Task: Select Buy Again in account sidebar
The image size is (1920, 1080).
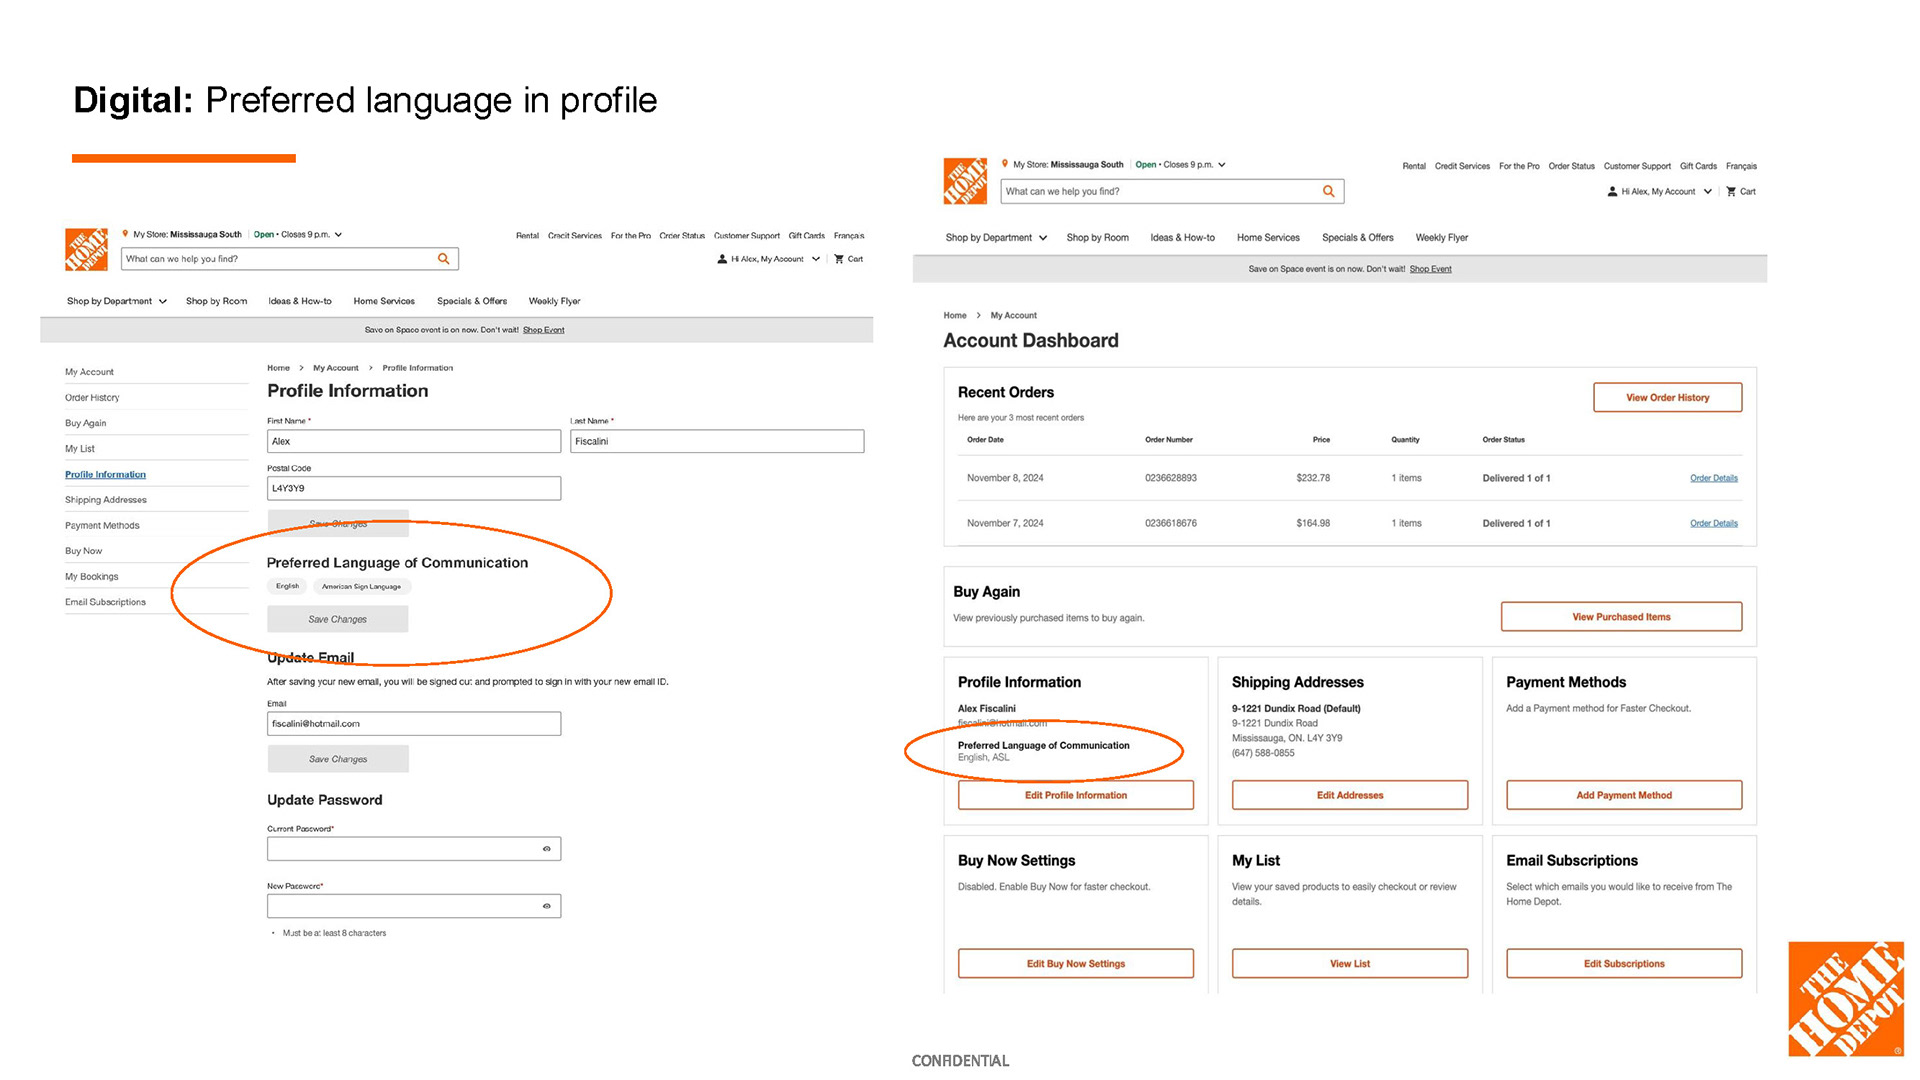Action: click(85, 423)
